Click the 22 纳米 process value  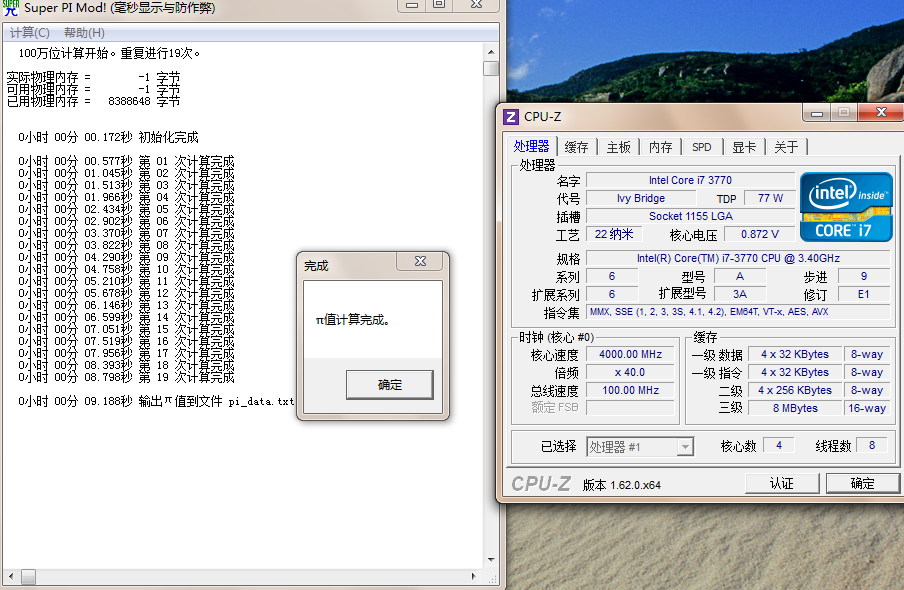(614, 234)
